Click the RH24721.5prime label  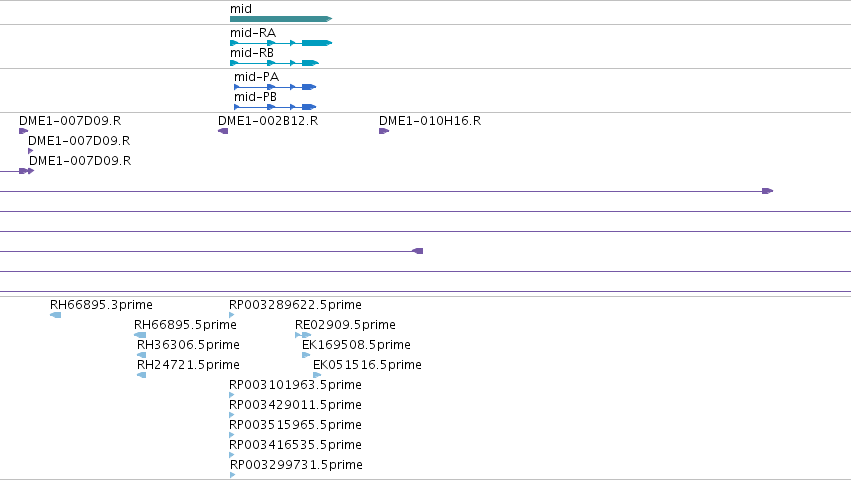(x=188, y=365)
